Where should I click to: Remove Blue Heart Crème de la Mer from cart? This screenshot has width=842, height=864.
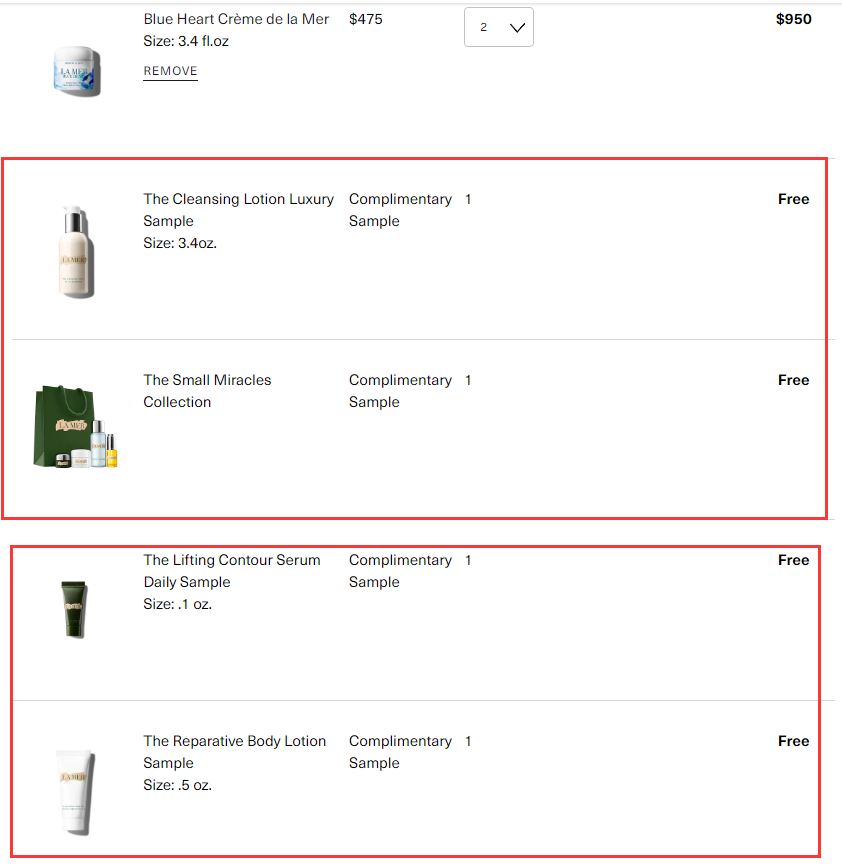170,71
